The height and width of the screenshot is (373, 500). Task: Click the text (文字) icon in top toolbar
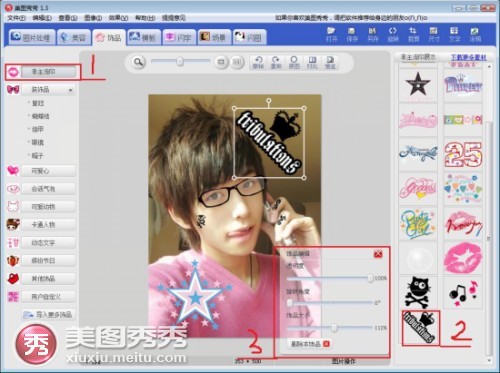coord(454,34)
